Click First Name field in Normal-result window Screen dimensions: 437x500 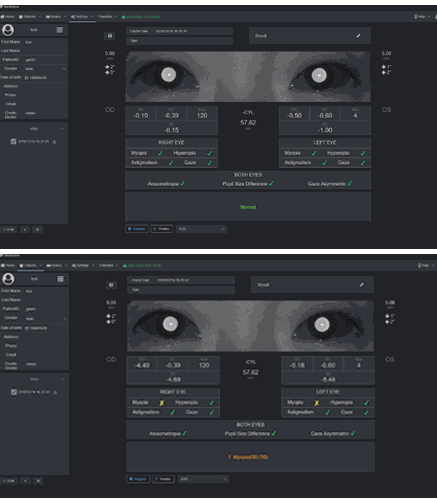46,42
